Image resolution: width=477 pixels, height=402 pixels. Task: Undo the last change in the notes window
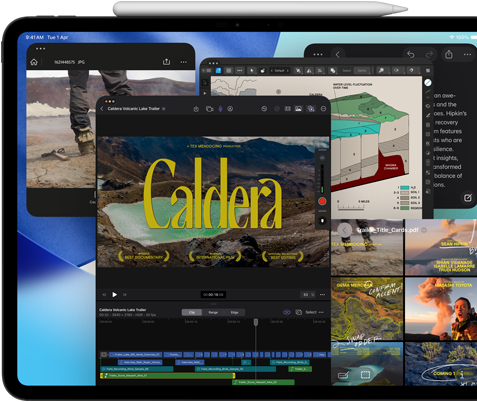click(411, 54)
